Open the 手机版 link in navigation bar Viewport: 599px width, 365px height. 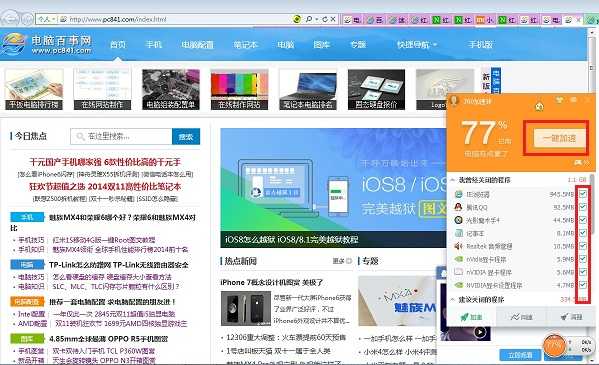(x=481, y=45)
